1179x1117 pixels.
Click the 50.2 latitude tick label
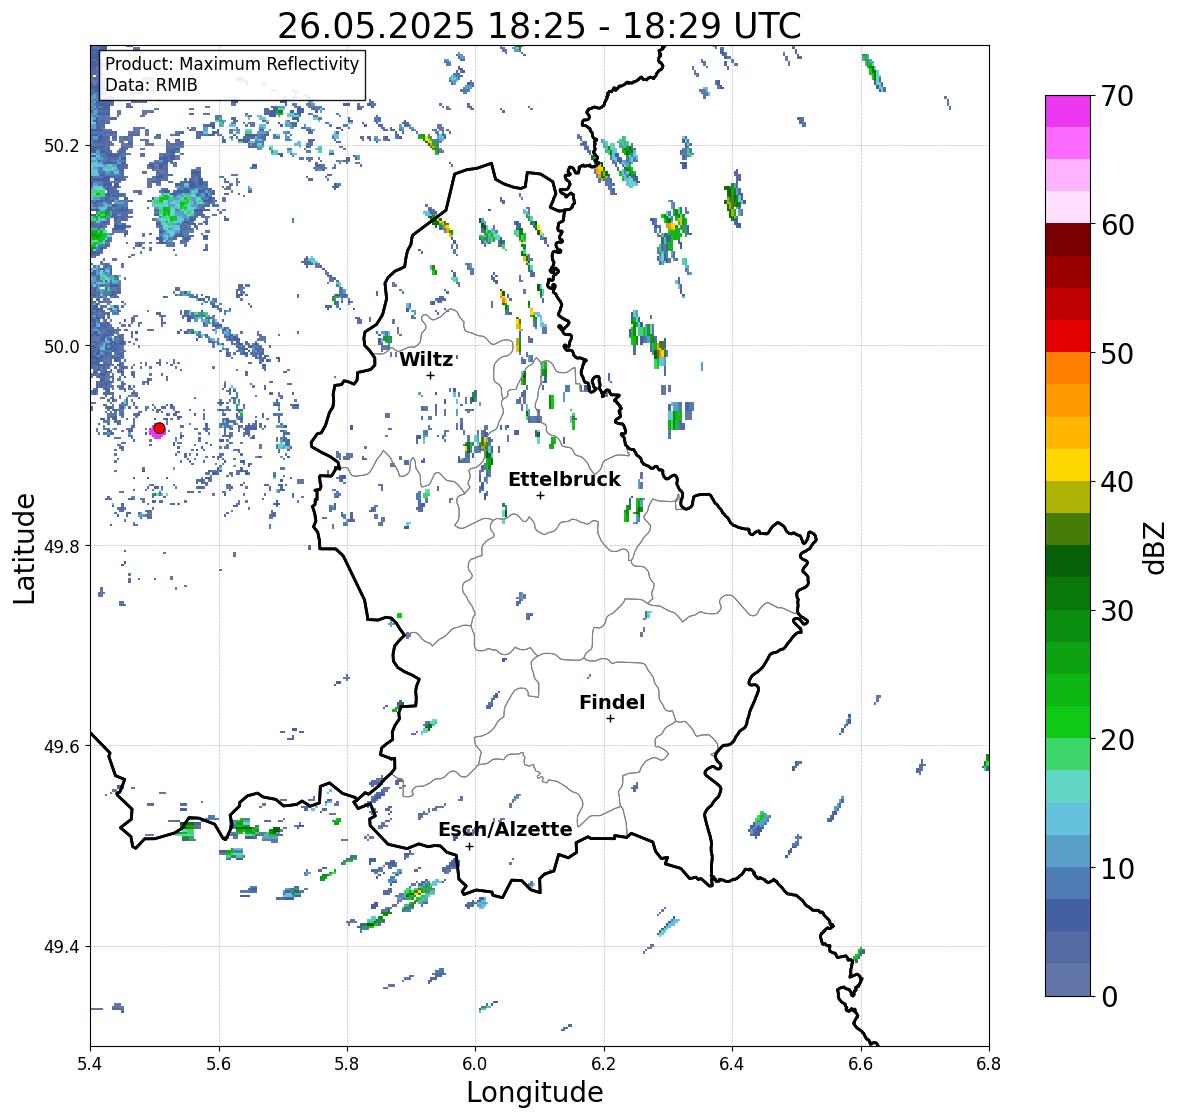tap(62, 146)
